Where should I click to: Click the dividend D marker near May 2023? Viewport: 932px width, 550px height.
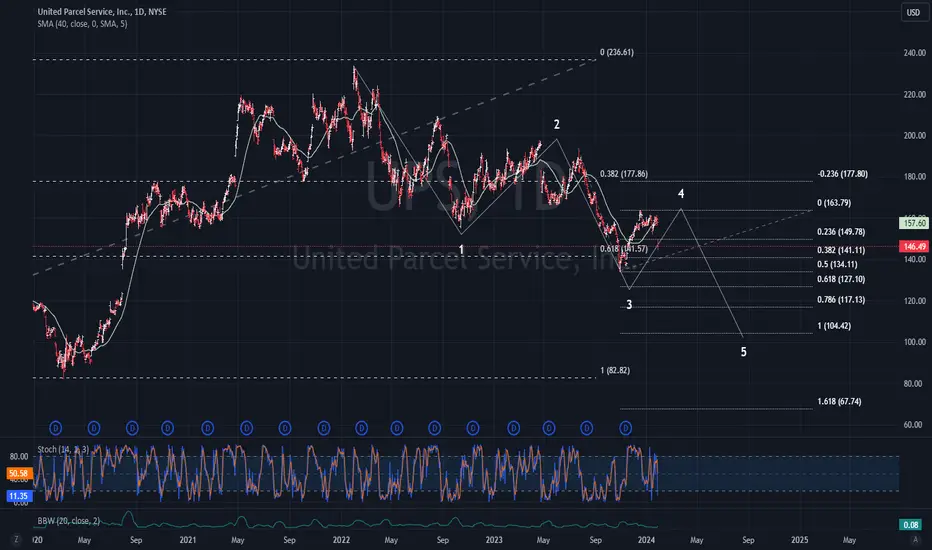coord(549,428)
